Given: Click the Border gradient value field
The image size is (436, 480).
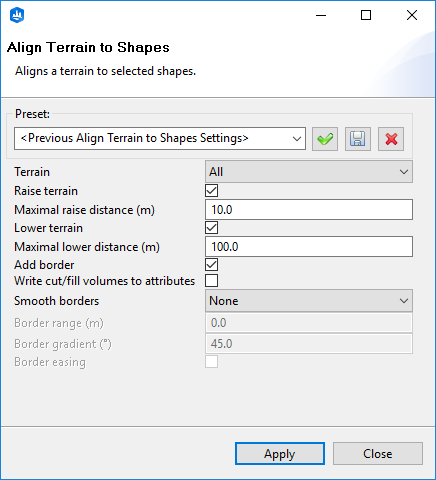Looking at the screenshot, I should click(309, 344).
